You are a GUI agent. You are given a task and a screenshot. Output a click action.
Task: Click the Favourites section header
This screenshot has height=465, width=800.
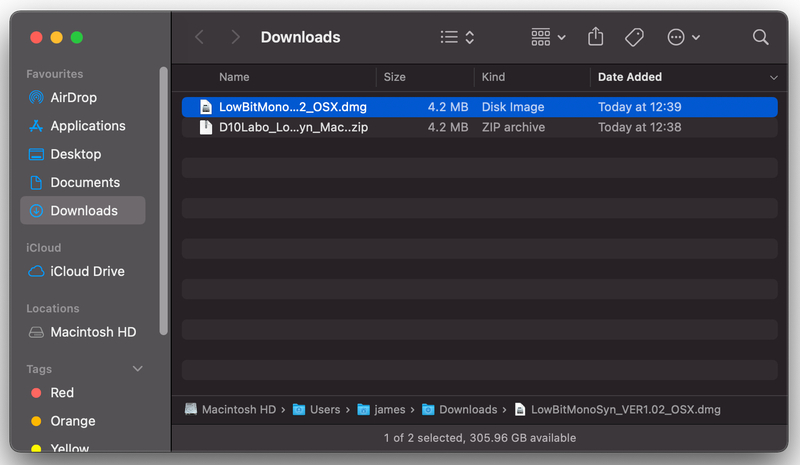point(55,74)
